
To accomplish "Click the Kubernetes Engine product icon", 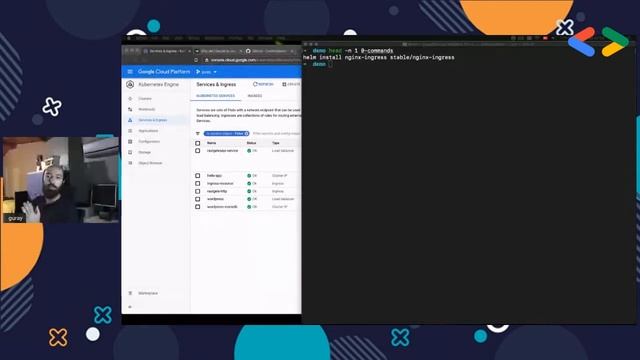I will tap(130, 84).
